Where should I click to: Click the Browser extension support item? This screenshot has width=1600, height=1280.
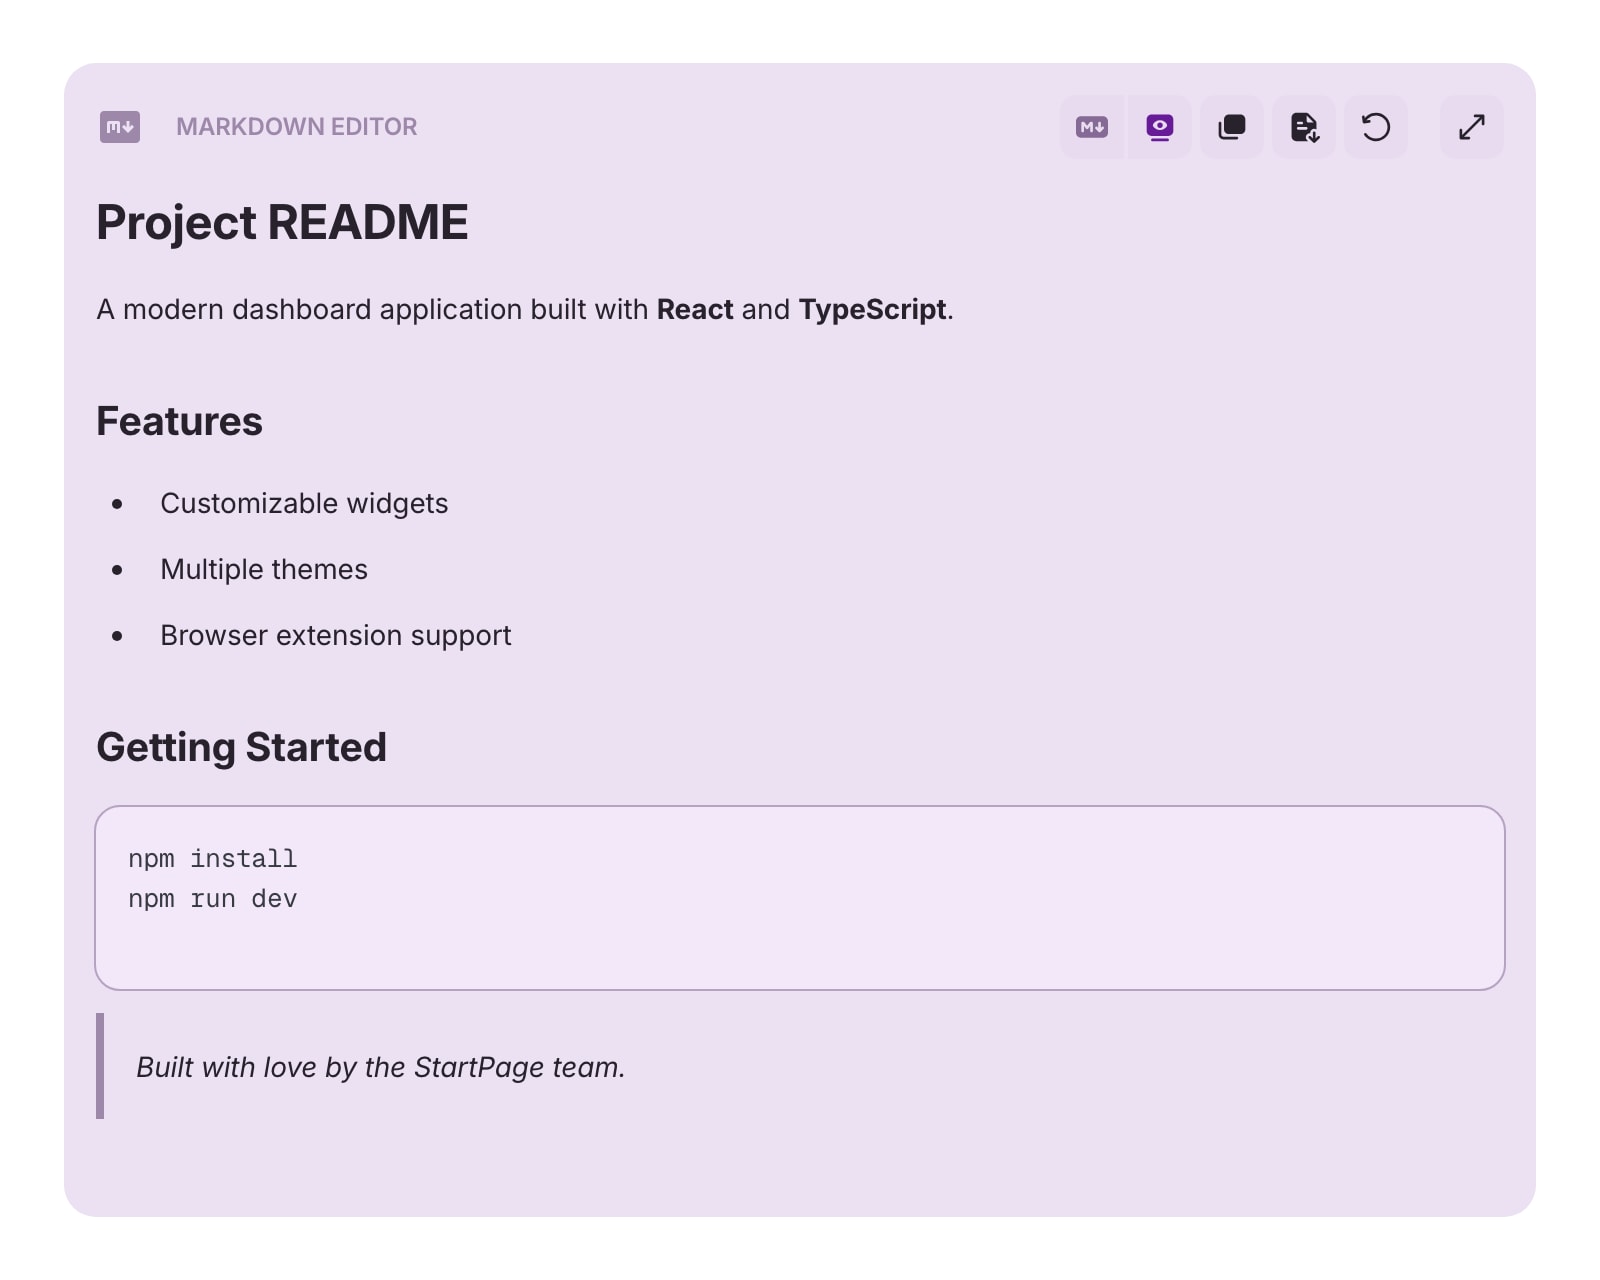coord(335,635)
